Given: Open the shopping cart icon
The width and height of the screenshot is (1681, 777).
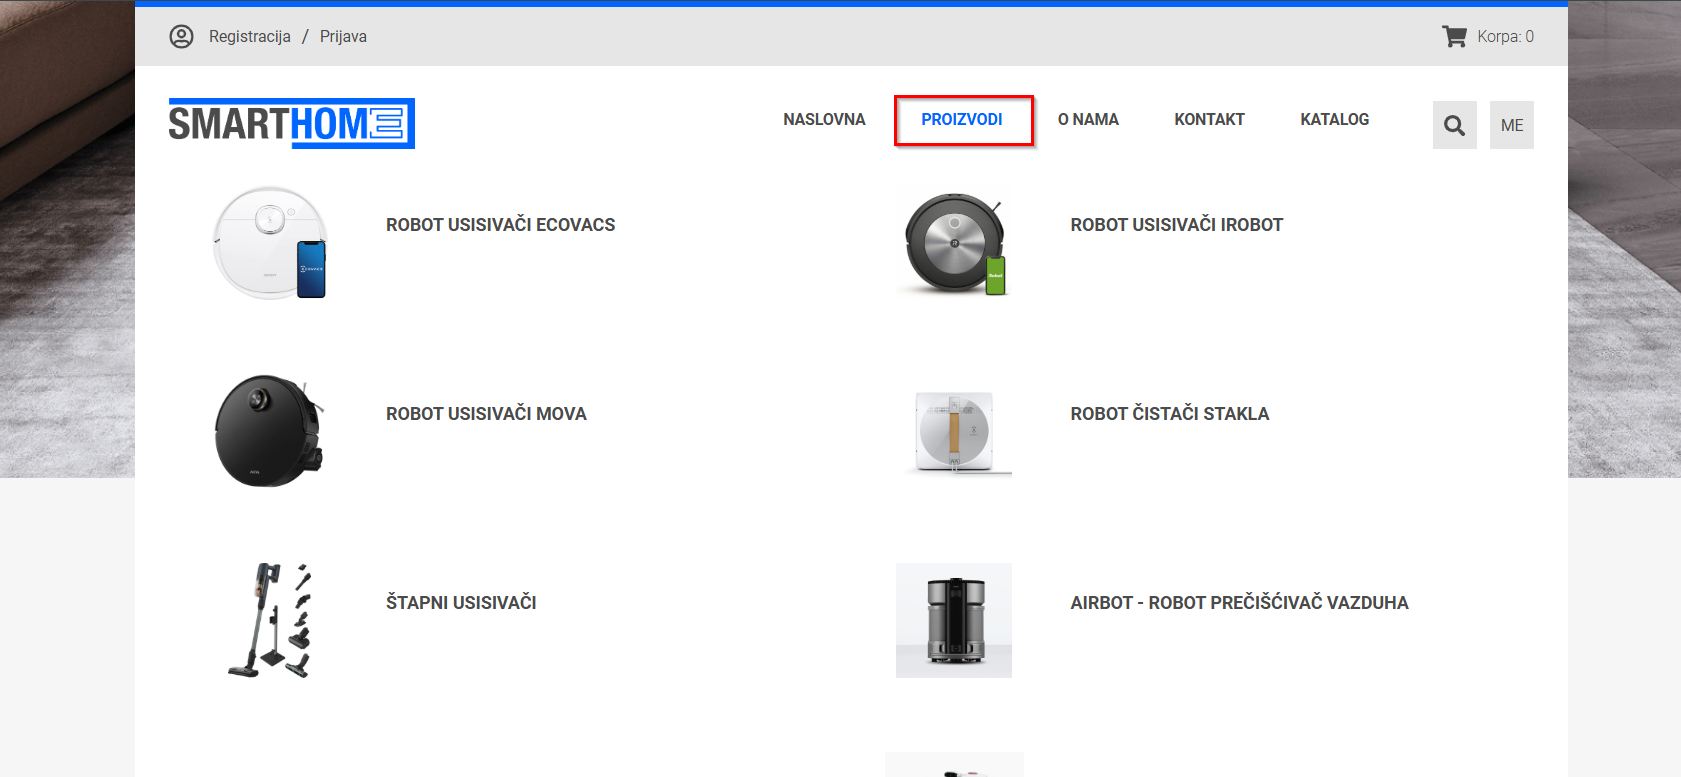Looking at the screenshot, I should (1454, 37).
